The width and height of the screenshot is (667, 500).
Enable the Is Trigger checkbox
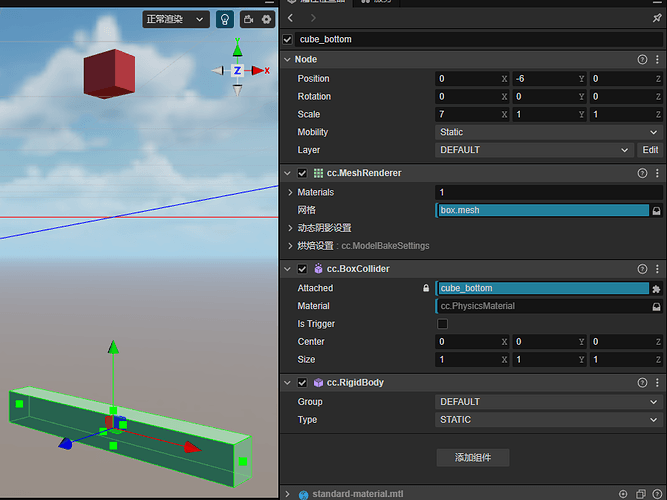(442, 324)
